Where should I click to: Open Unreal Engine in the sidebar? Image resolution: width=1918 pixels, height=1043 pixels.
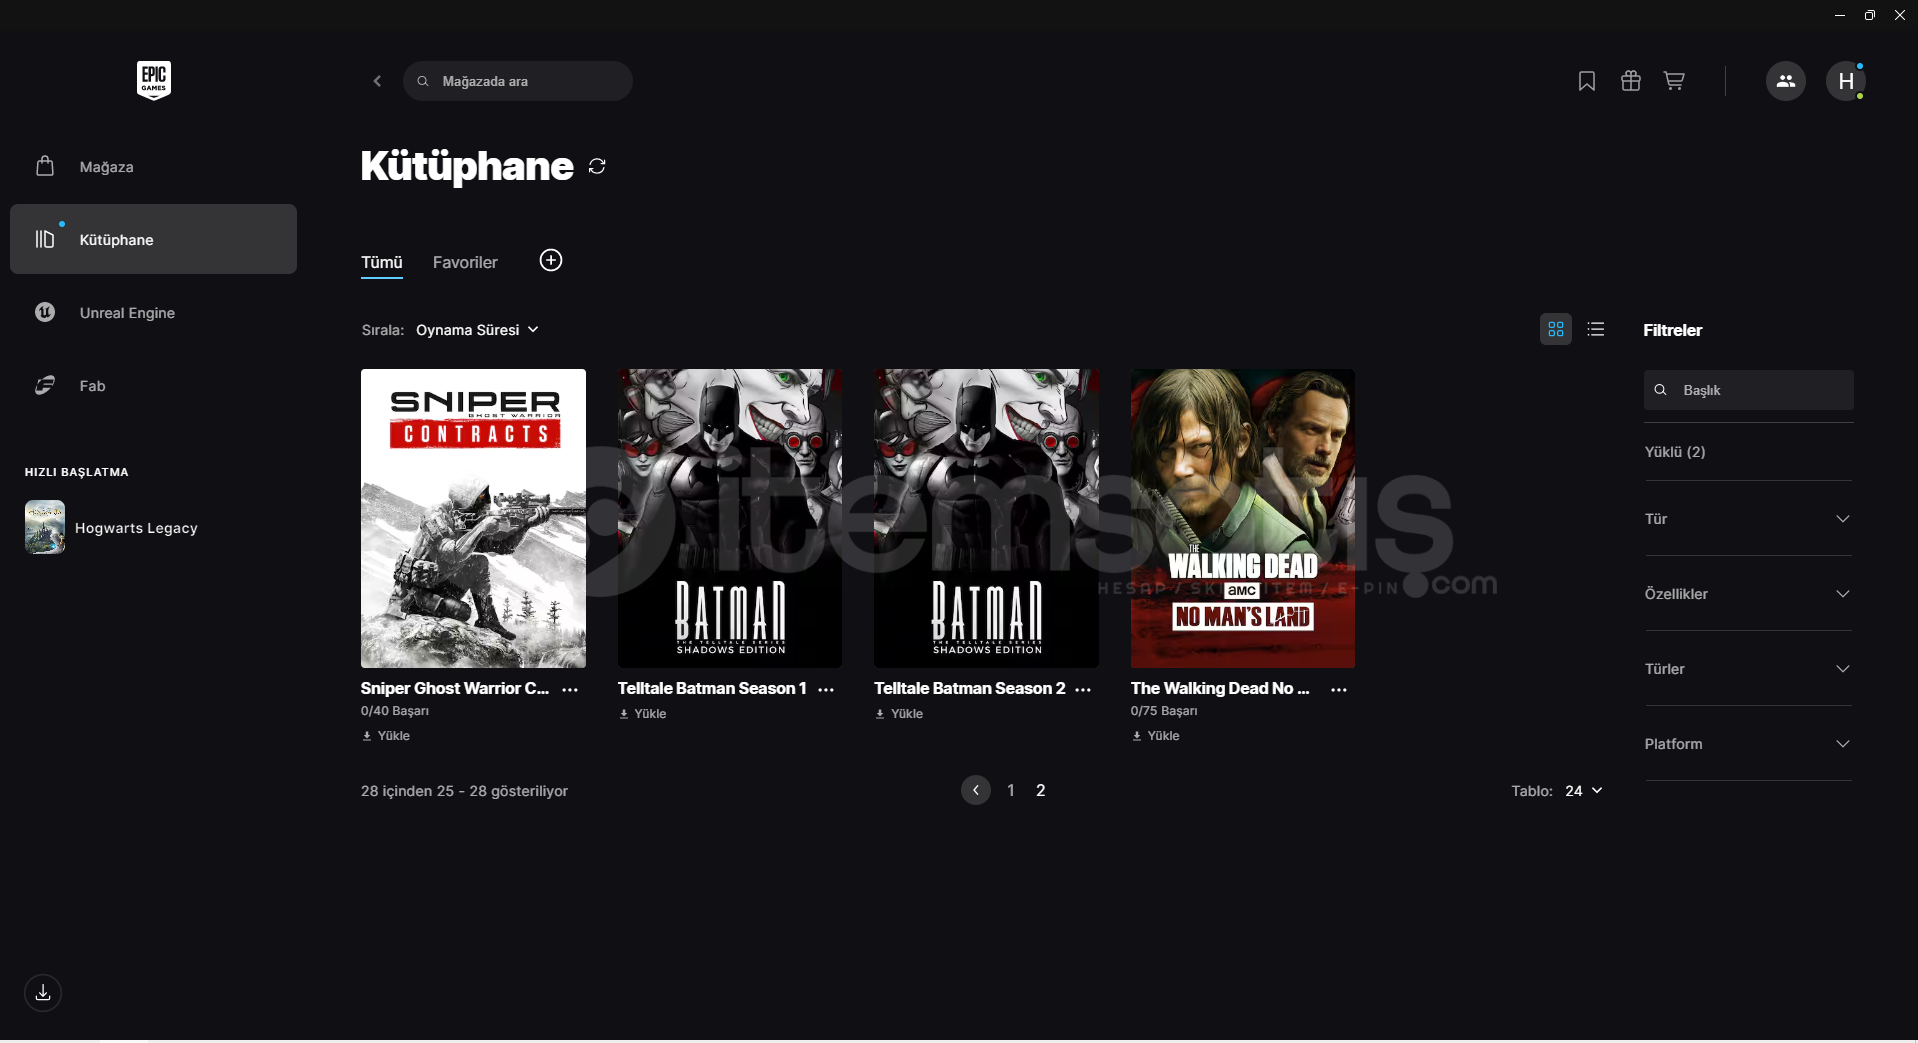click(153, 313)
